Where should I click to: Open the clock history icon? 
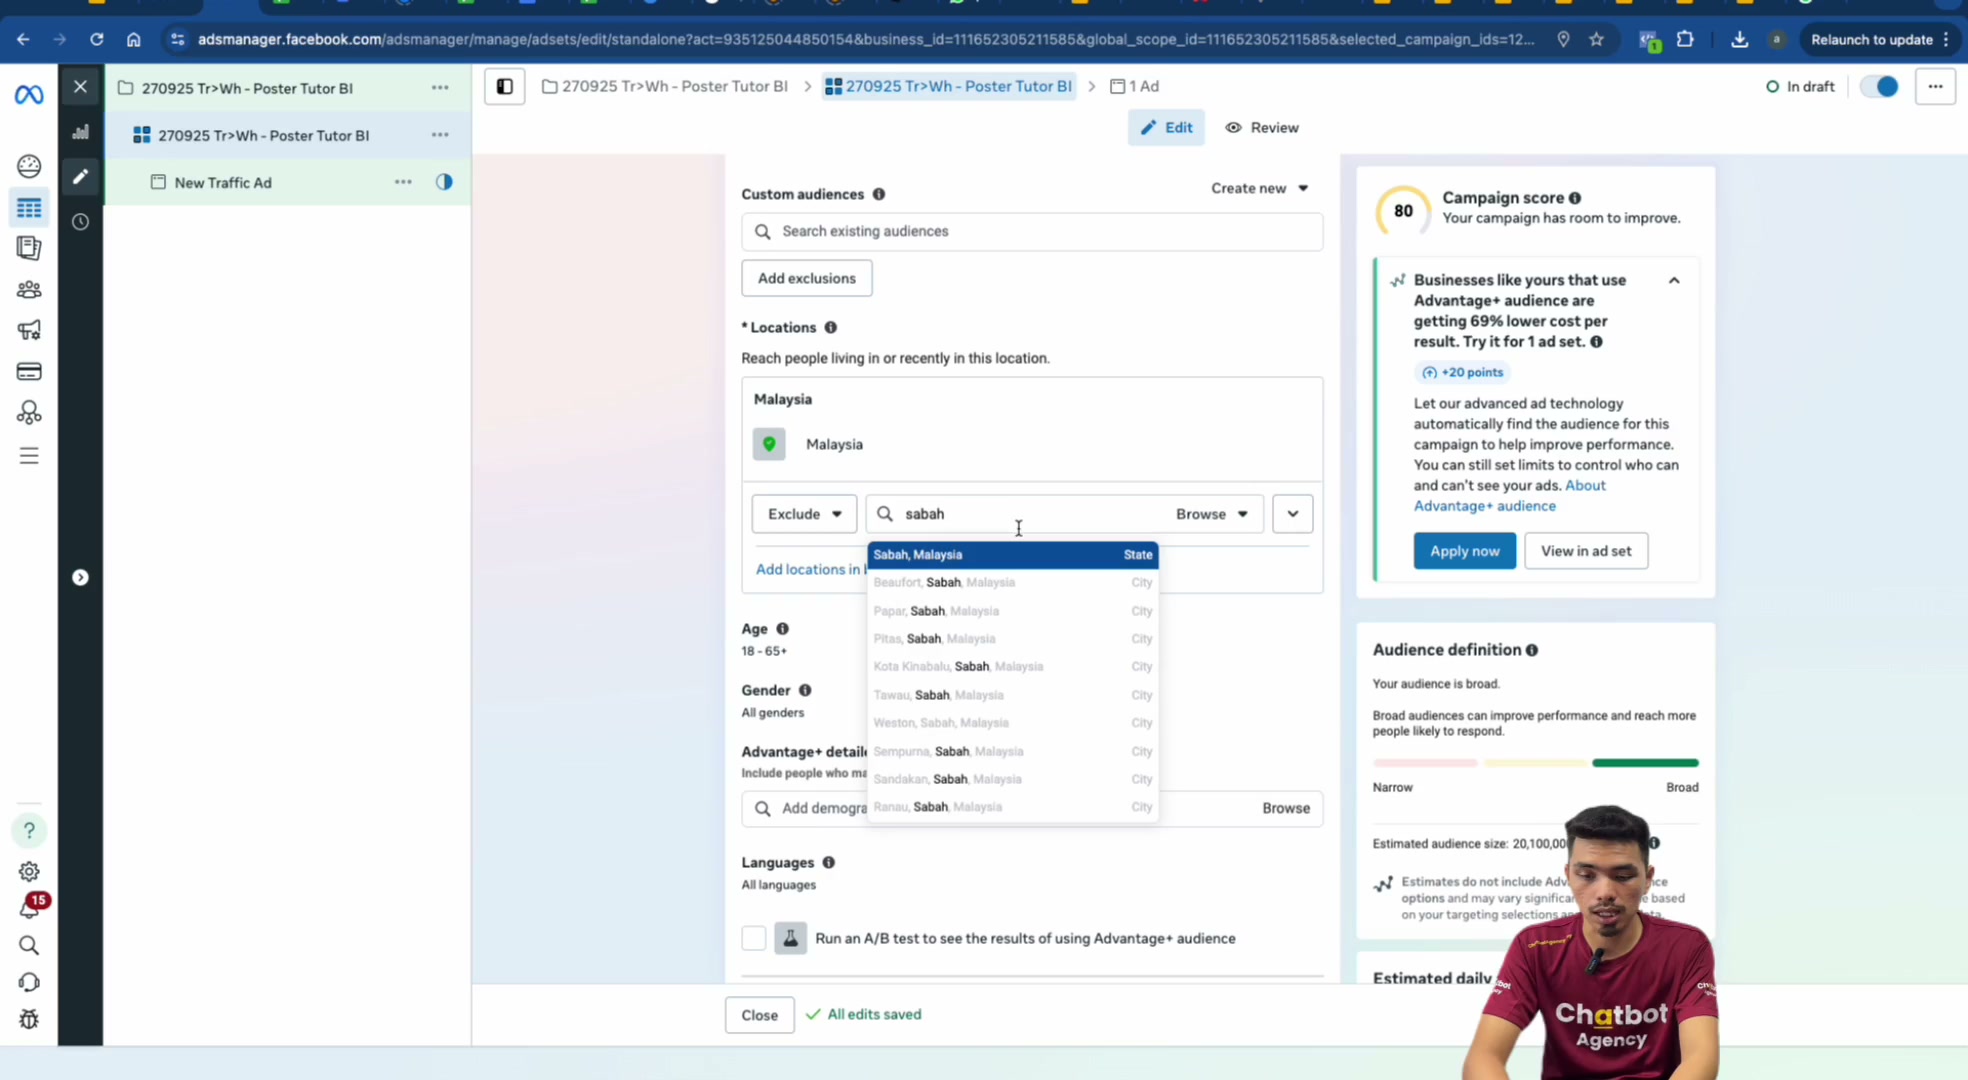(x=80, y=222)
